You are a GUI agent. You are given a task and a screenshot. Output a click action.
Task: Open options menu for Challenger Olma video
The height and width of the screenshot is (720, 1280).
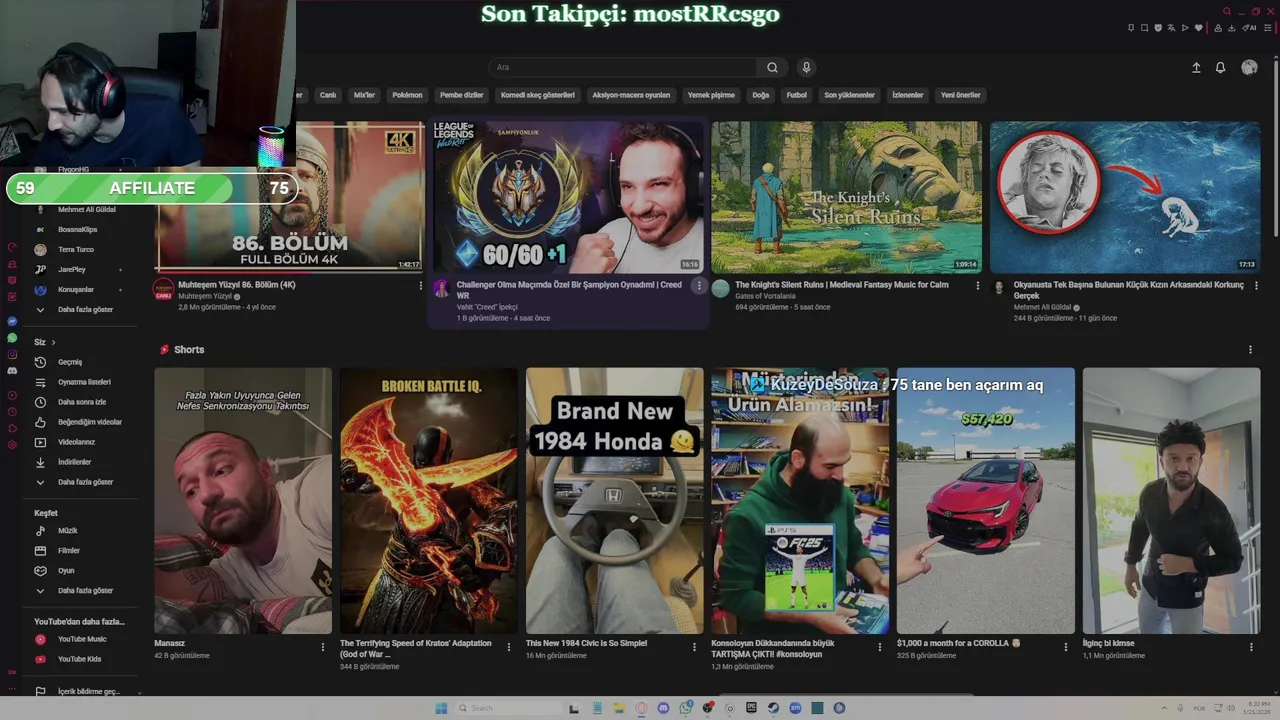point(698,285)
